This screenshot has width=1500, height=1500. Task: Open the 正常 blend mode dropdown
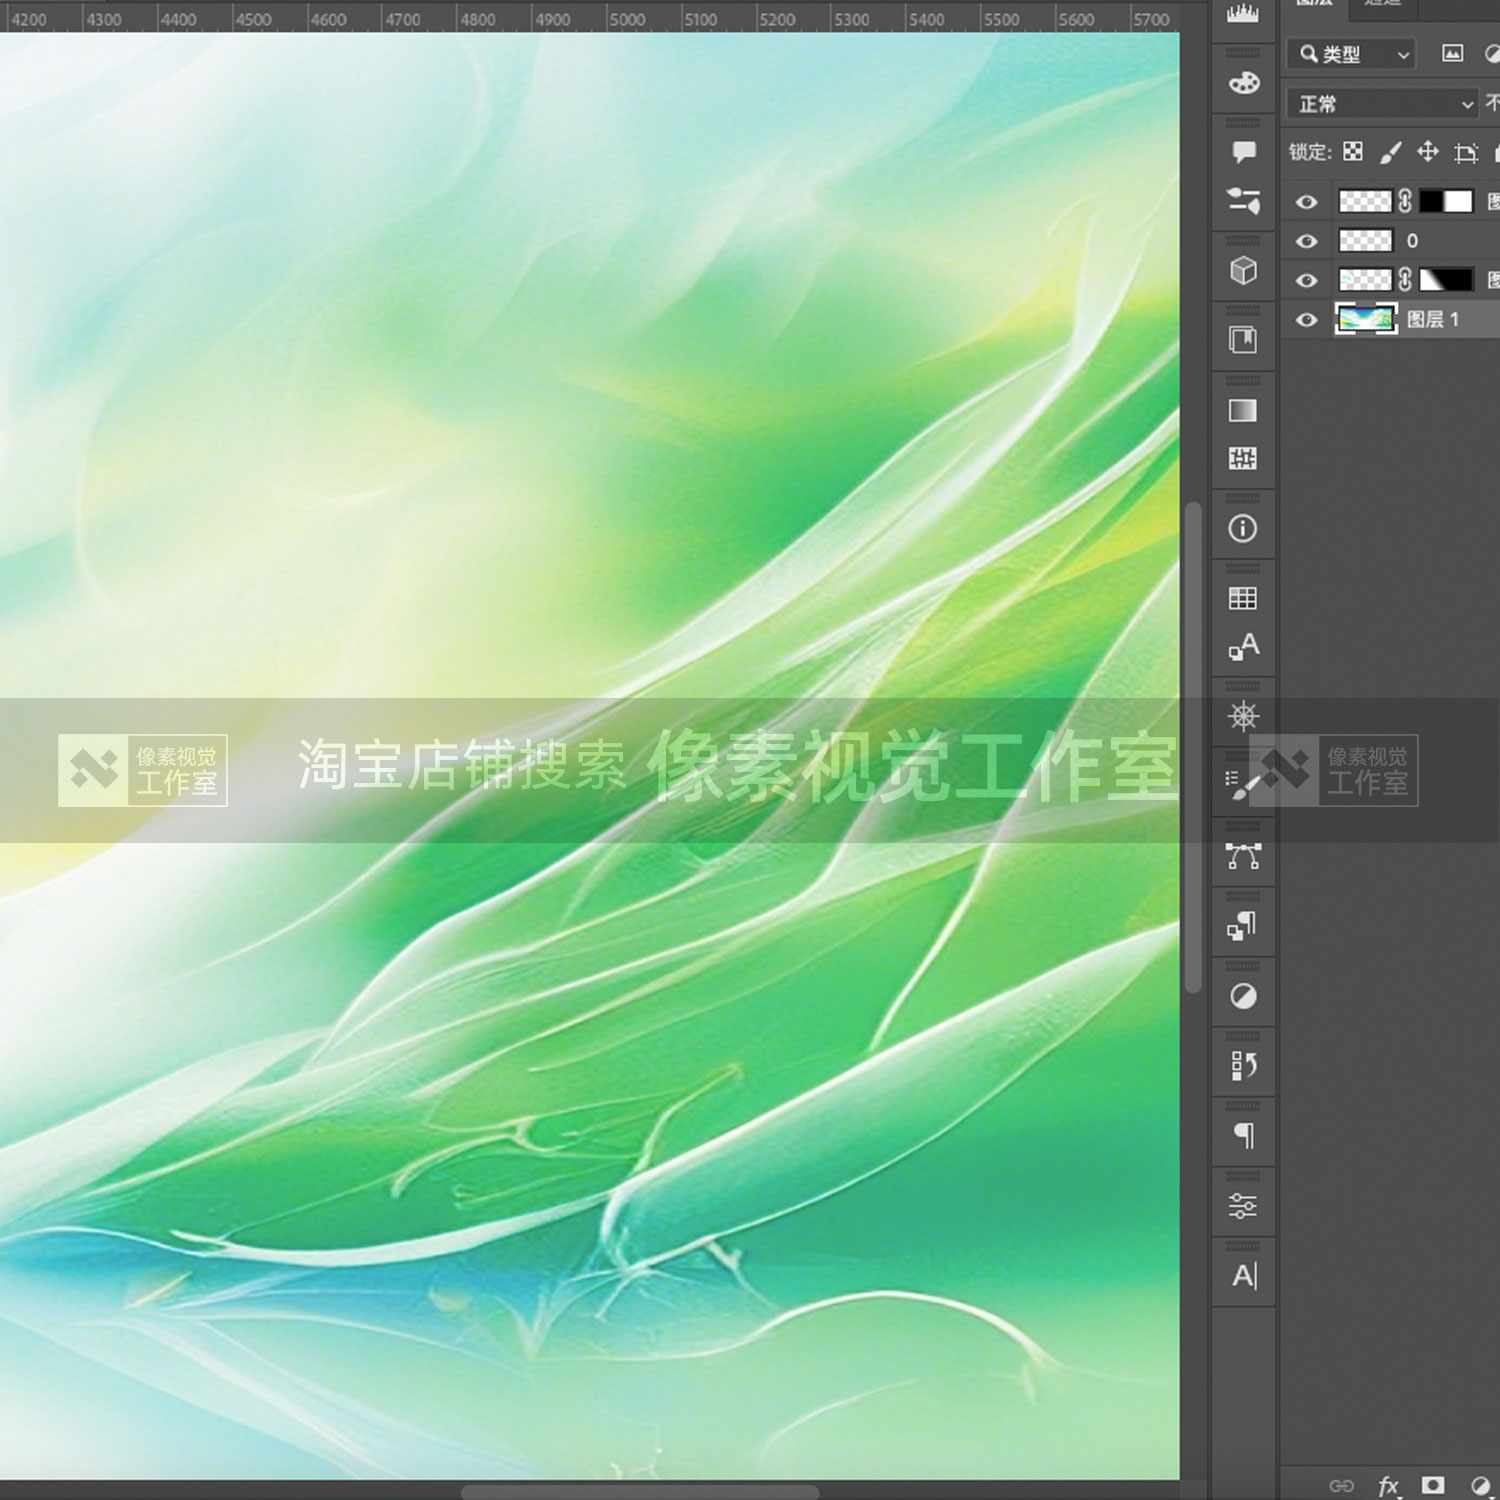1382,104
